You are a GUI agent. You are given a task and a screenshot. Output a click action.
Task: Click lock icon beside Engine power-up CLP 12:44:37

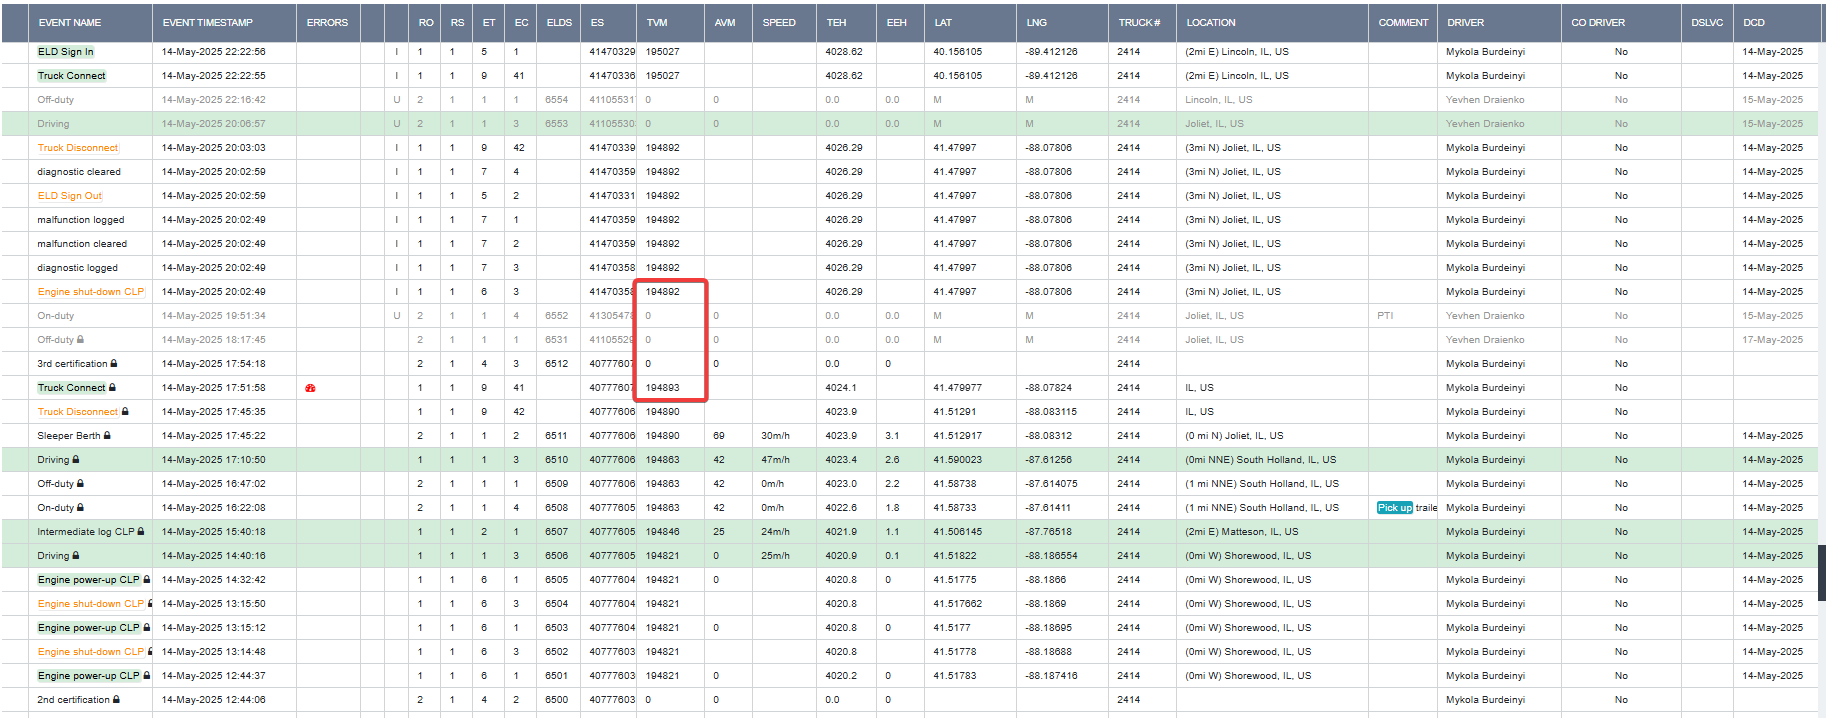147,676
